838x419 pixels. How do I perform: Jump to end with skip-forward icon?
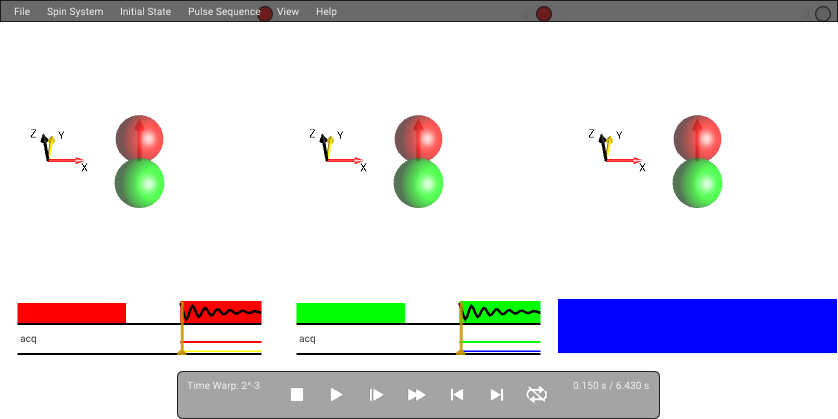tap(497, 395)
